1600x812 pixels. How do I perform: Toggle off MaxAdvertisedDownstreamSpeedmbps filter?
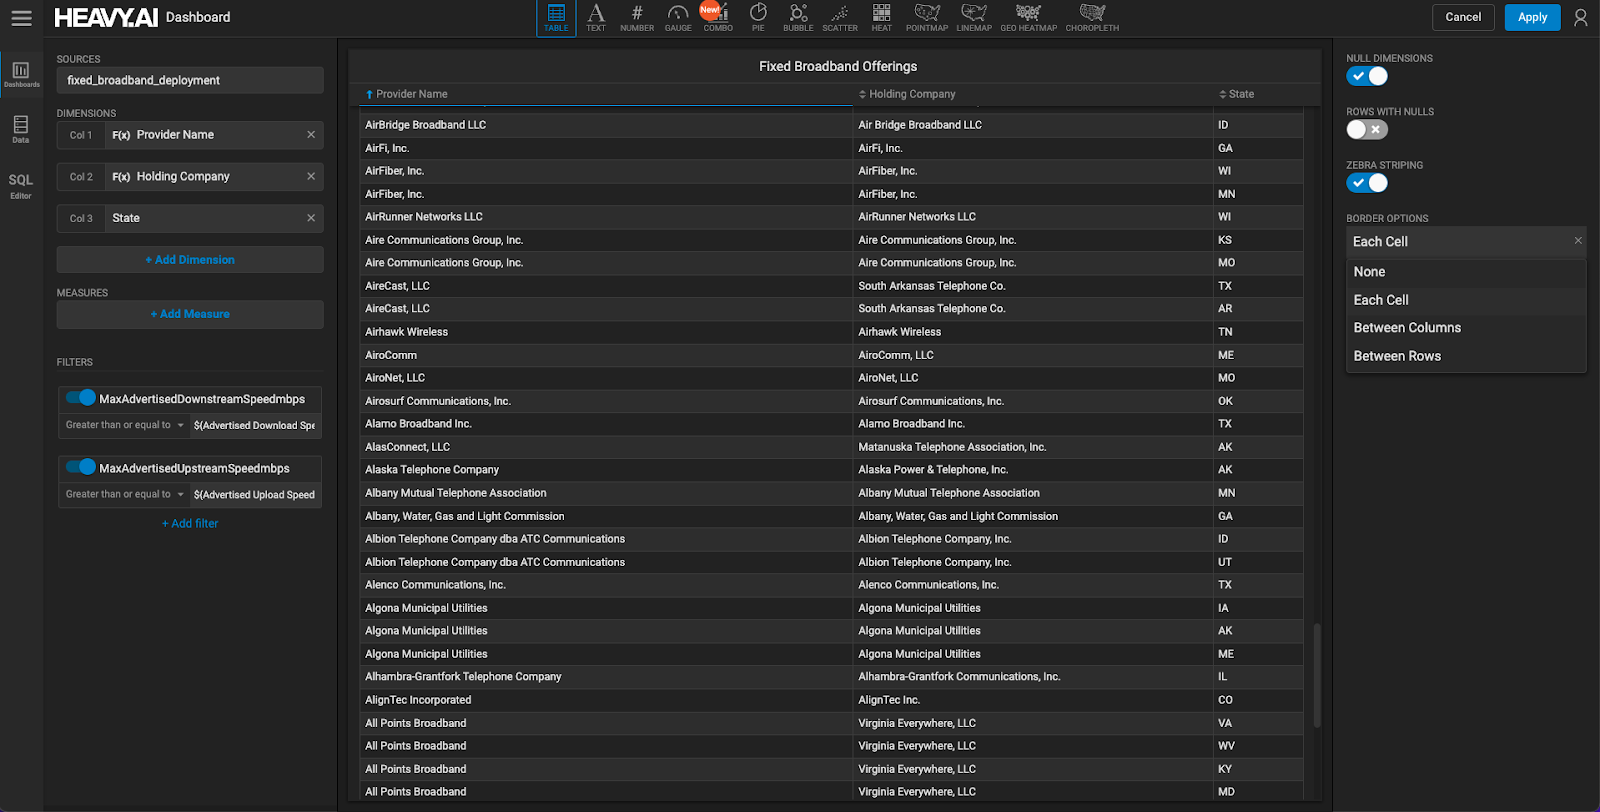80,398
